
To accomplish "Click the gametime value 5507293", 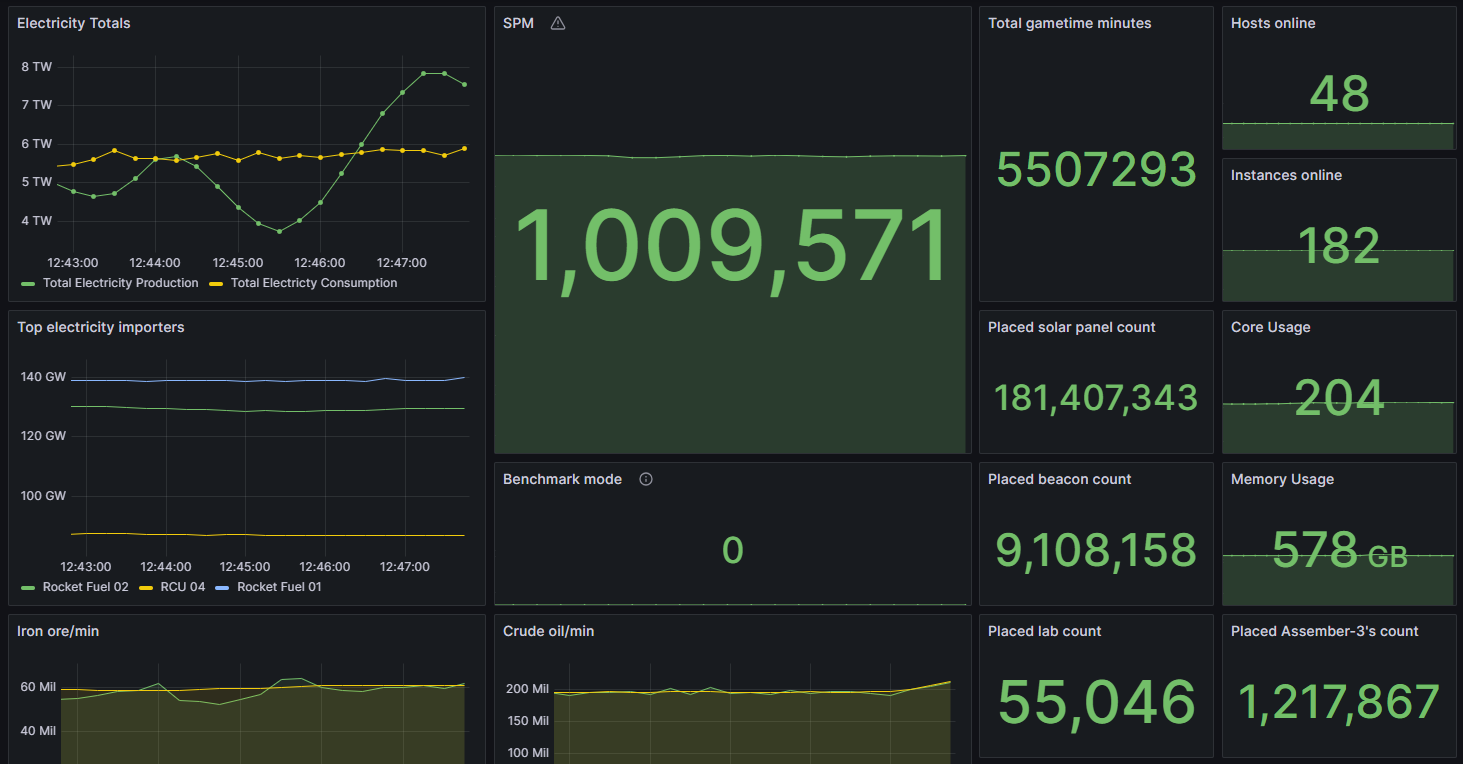I will point(1097,169).
